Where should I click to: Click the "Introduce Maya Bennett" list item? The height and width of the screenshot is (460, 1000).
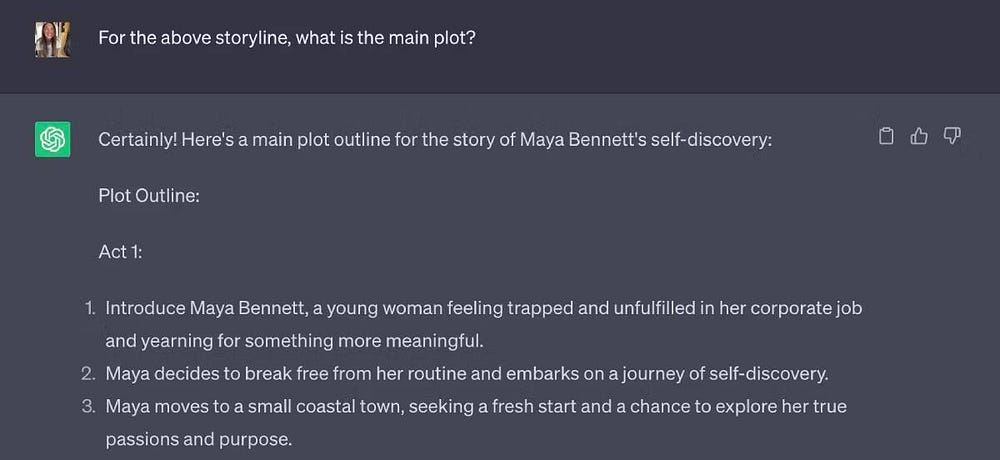pyautogui.click(x=483, y=308)
